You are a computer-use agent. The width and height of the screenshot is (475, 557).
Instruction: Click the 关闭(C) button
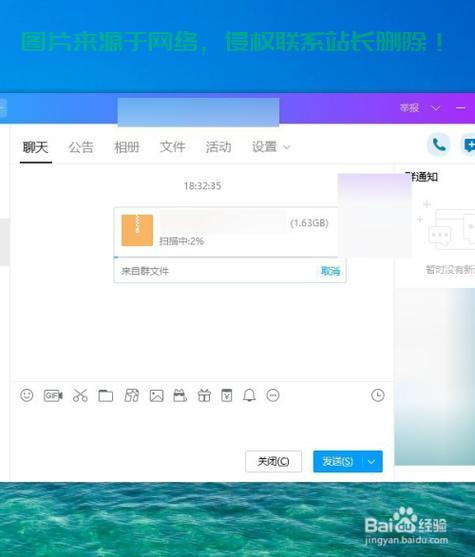(x=274, y=461)
